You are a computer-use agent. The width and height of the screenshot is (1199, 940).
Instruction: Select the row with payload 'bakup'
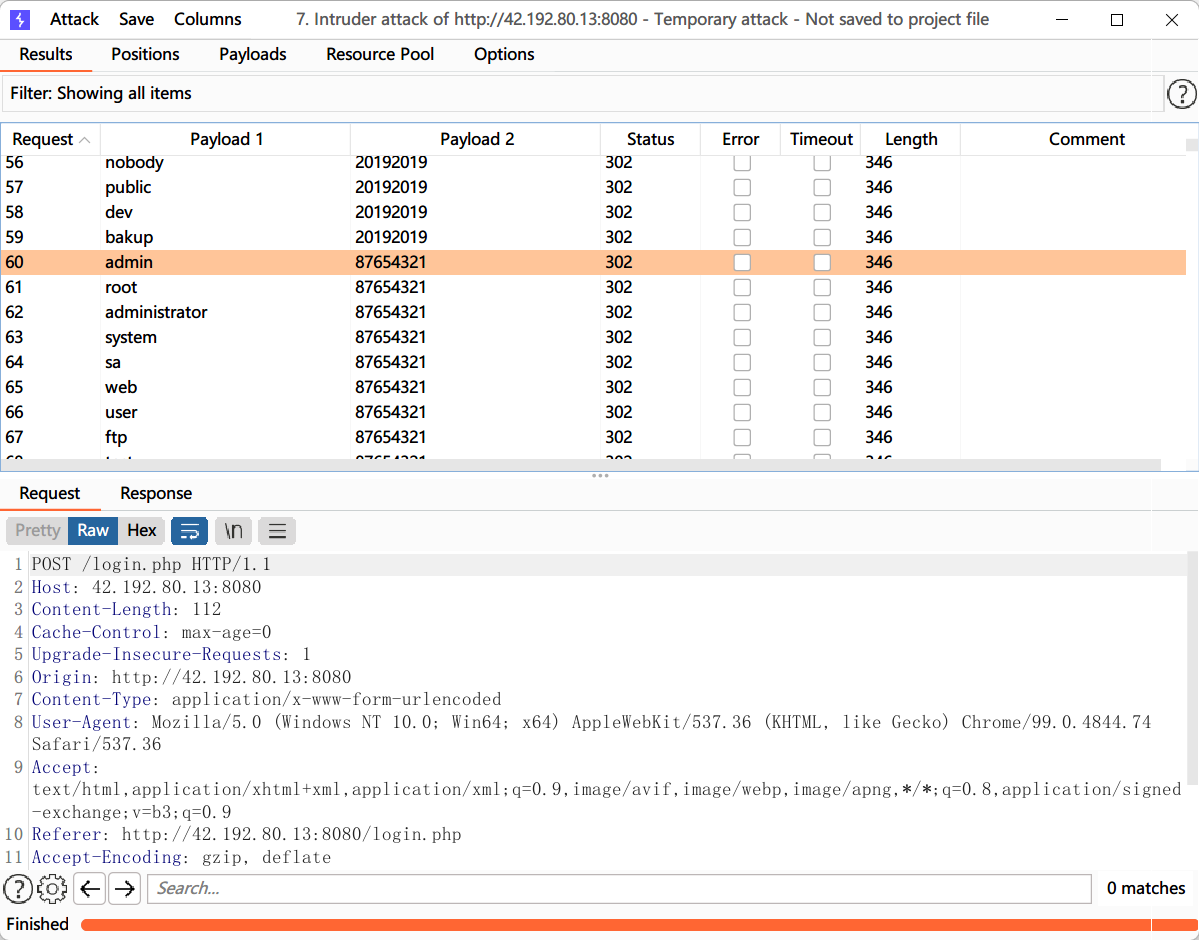click(593, 237)
